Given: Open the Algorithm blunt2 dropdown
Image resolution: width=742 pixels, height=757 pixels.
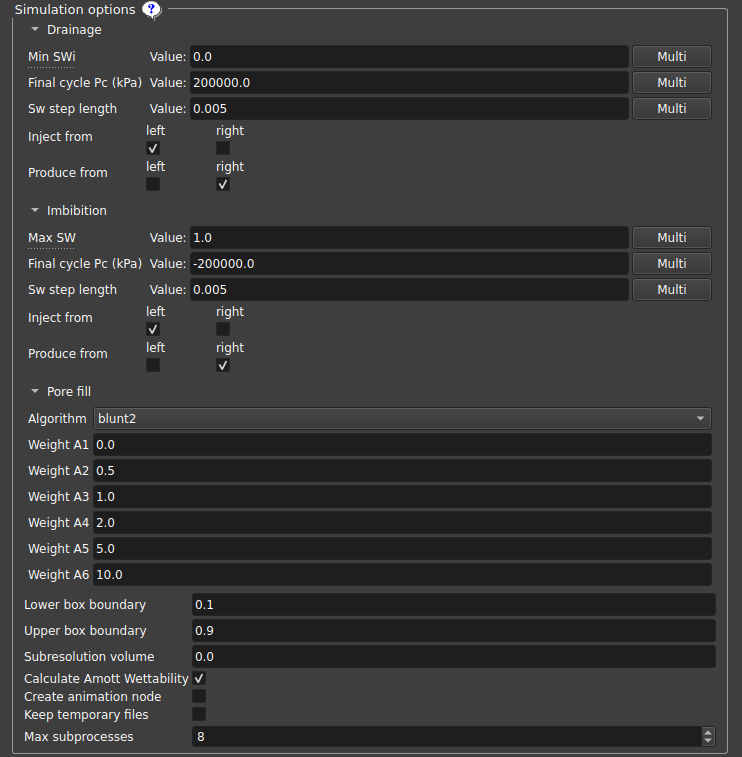Looking at the screenshot, I should pyautogui.click(x=402, y=418).
